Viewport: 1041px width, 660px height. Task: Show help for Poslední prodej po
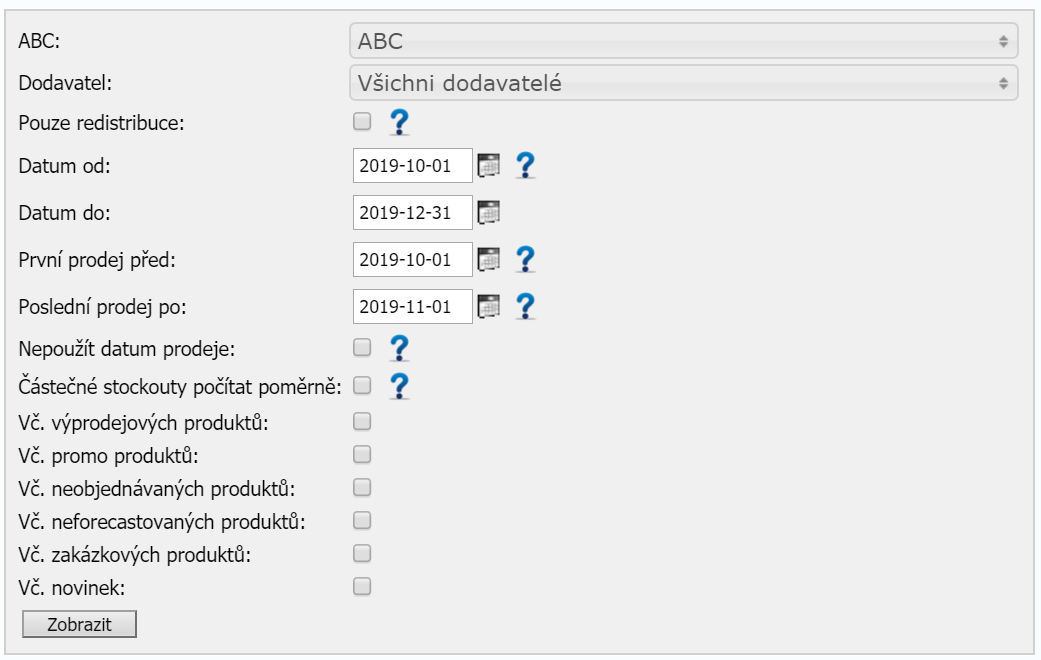(526, 306)
